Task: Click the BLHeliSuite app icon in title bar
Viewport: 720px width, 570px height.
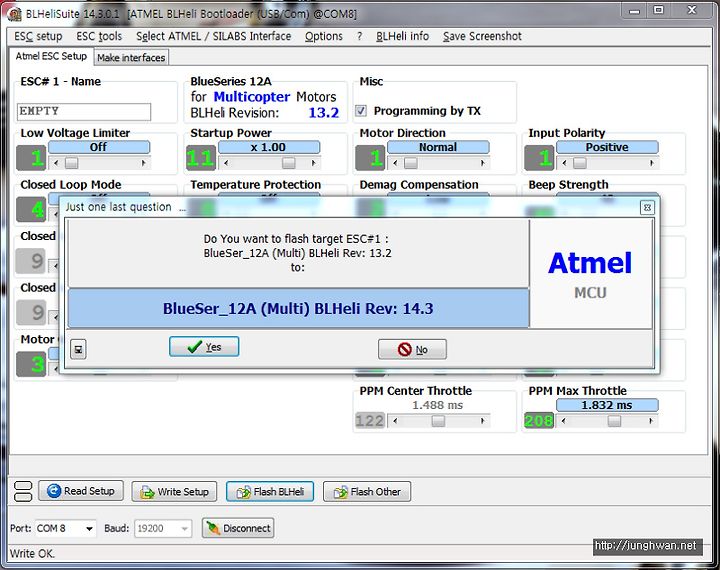Action: coord(15,14)
